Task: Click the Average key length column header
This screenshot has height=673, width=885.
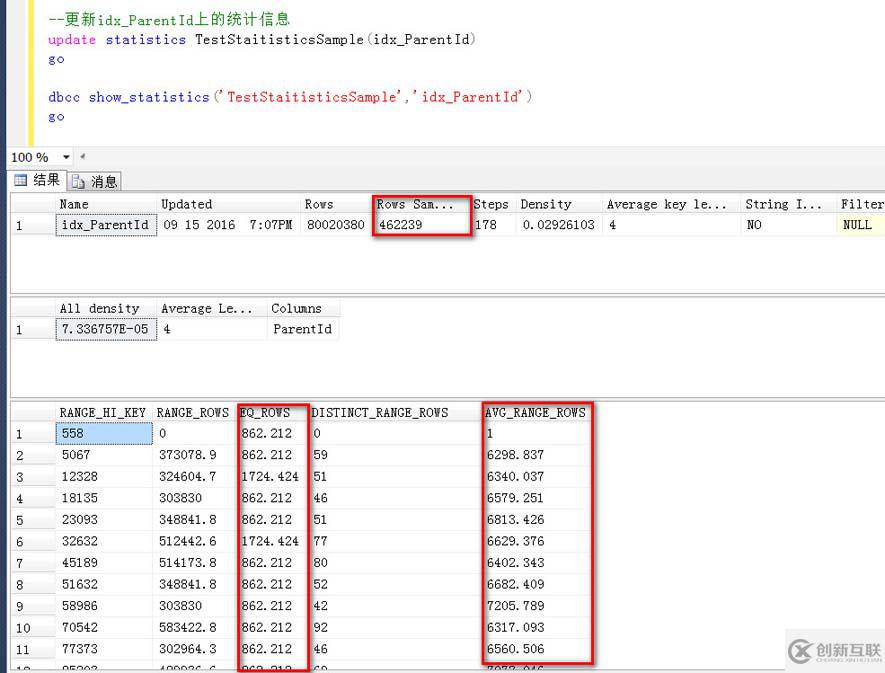Action: (x=672, y=204)
